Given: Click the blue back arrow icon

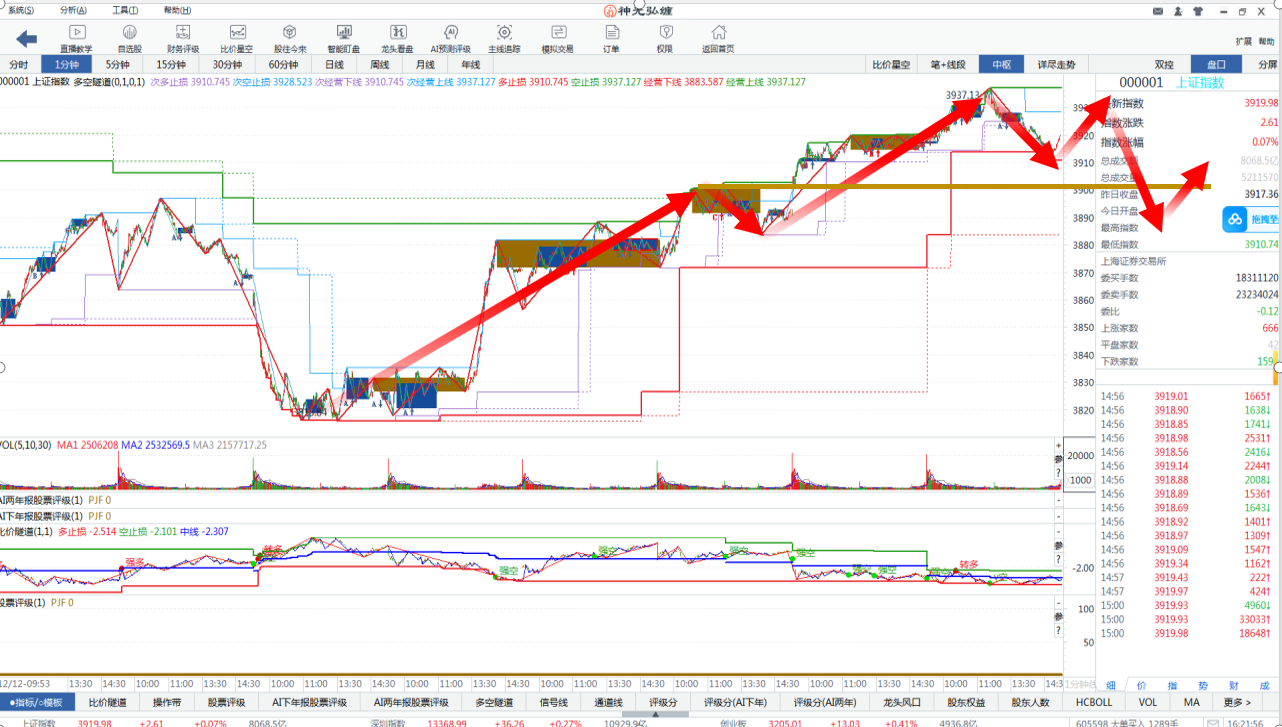Looking at the screenshot, I should tap(27, 38).
